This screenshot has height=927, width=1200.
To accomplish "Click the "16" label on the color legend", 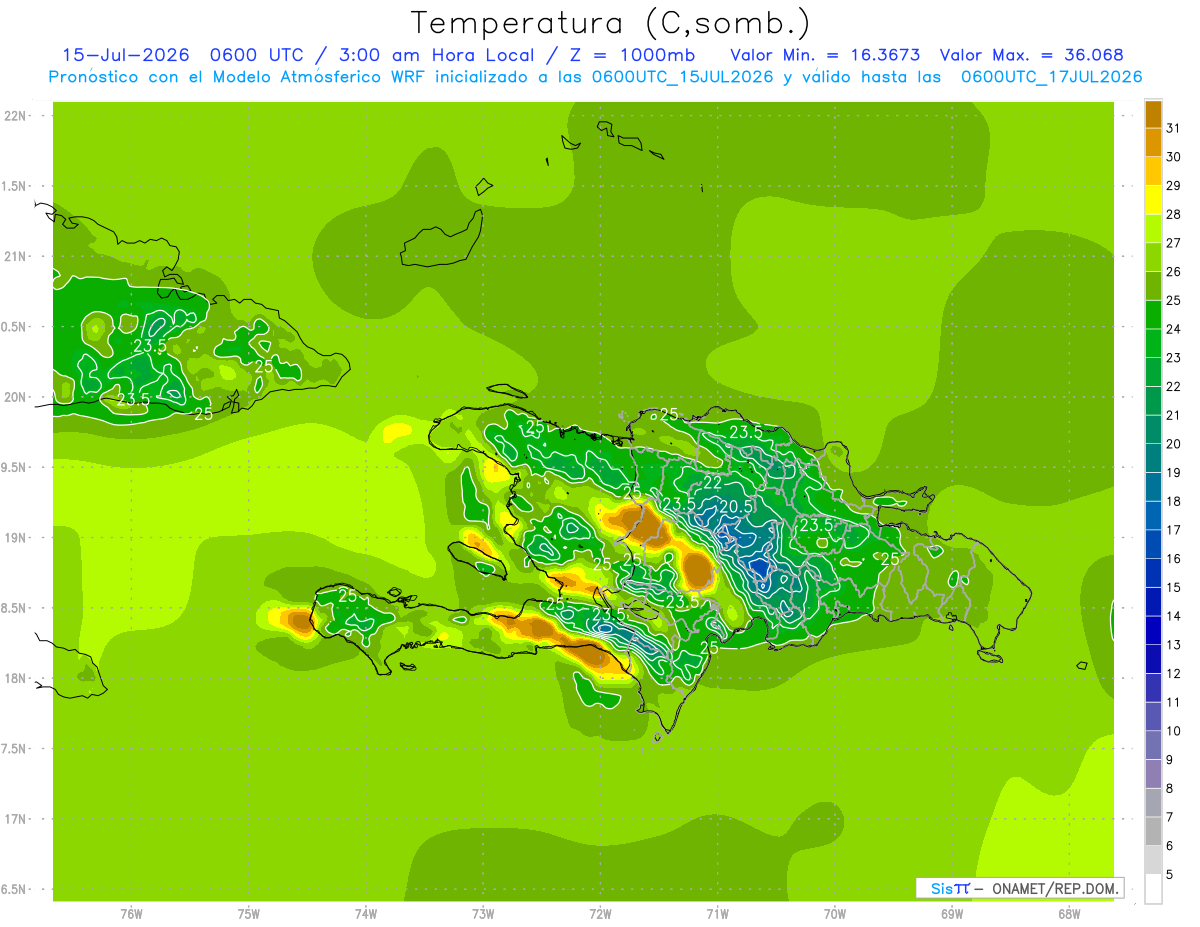I will [x=1173, y=559].
